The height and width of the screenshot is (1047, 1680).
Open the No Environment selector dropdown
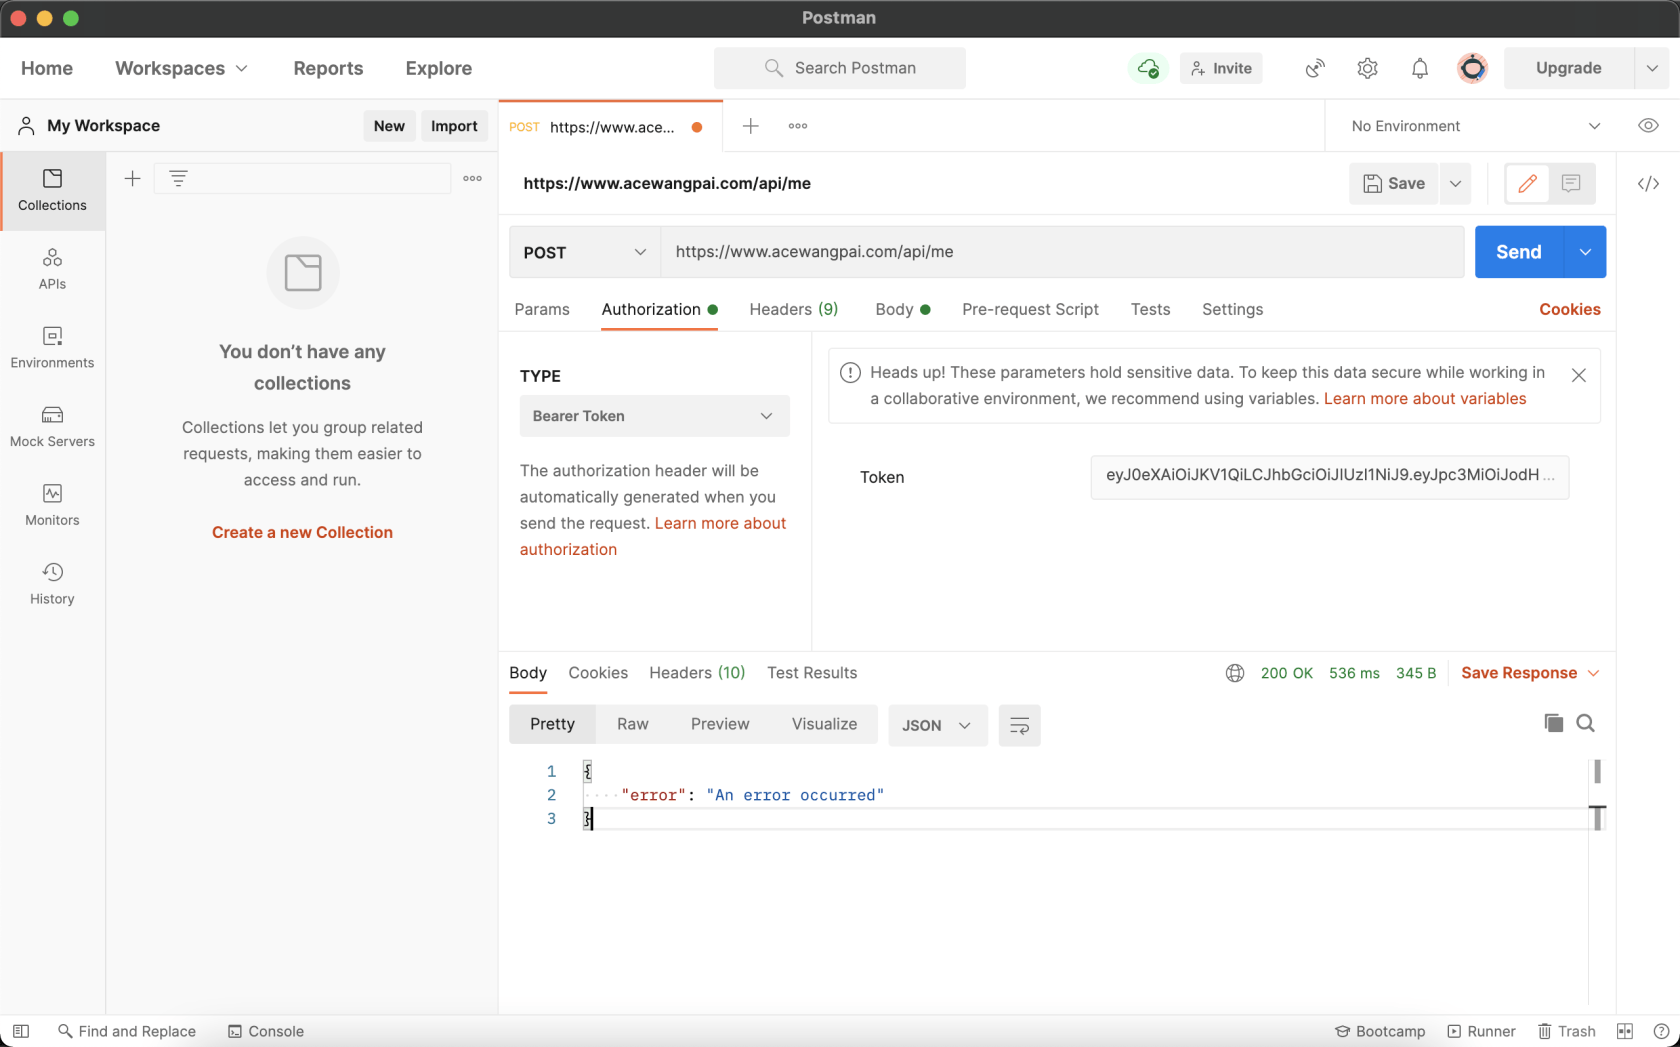point(1475,126)
